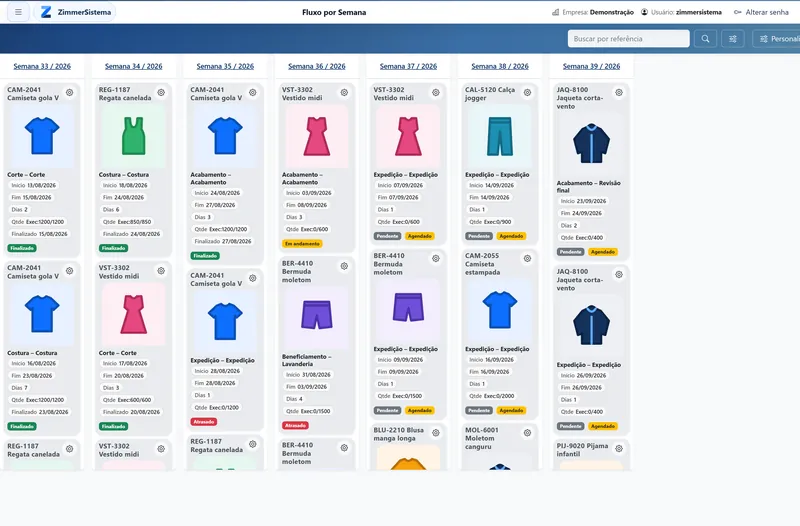800x526 pixels.
Task: Click the search magnifier button
Action: tap(705, 39)
